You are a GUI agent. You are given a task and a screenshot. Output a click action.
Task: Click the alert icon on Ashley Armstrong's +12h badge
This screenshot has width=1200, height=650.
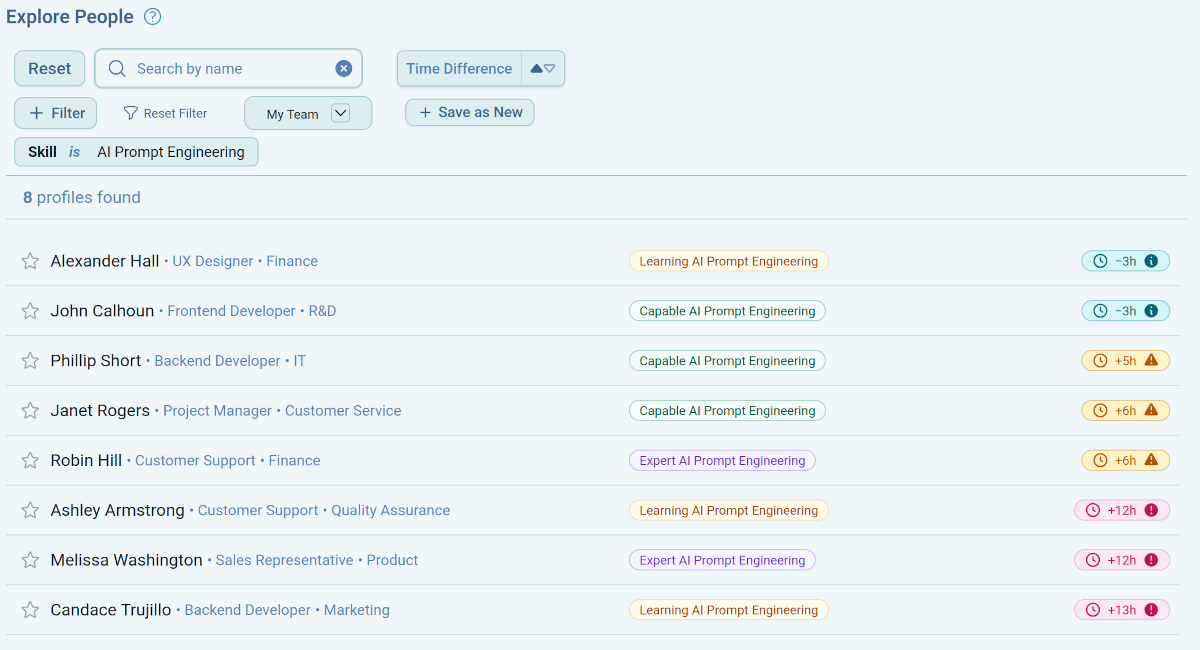(x=1151, y=510)
